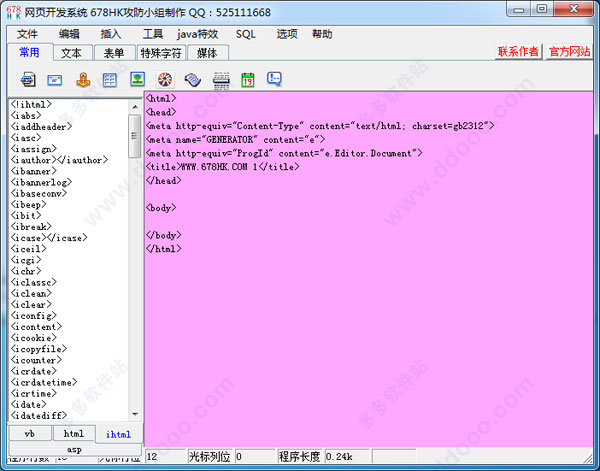Open the 工具 menu

click(153, 34)
